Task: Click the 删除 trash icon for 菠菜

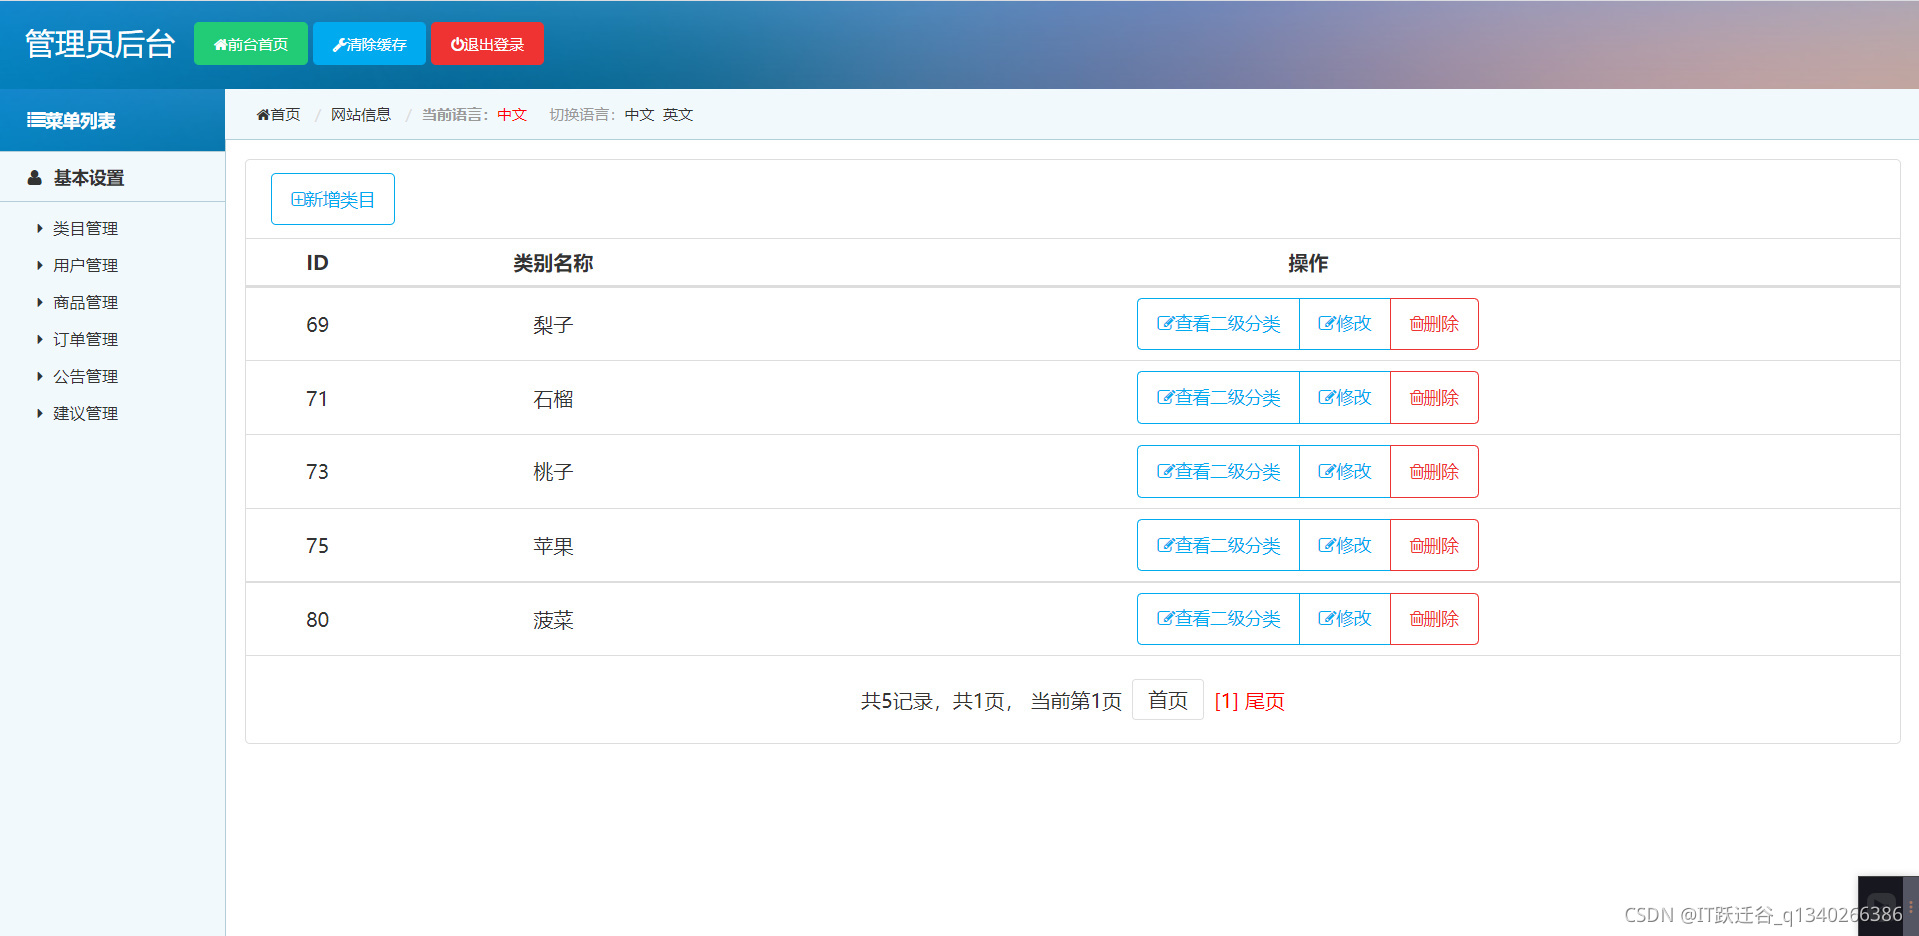Action: tap(1416, 619)
